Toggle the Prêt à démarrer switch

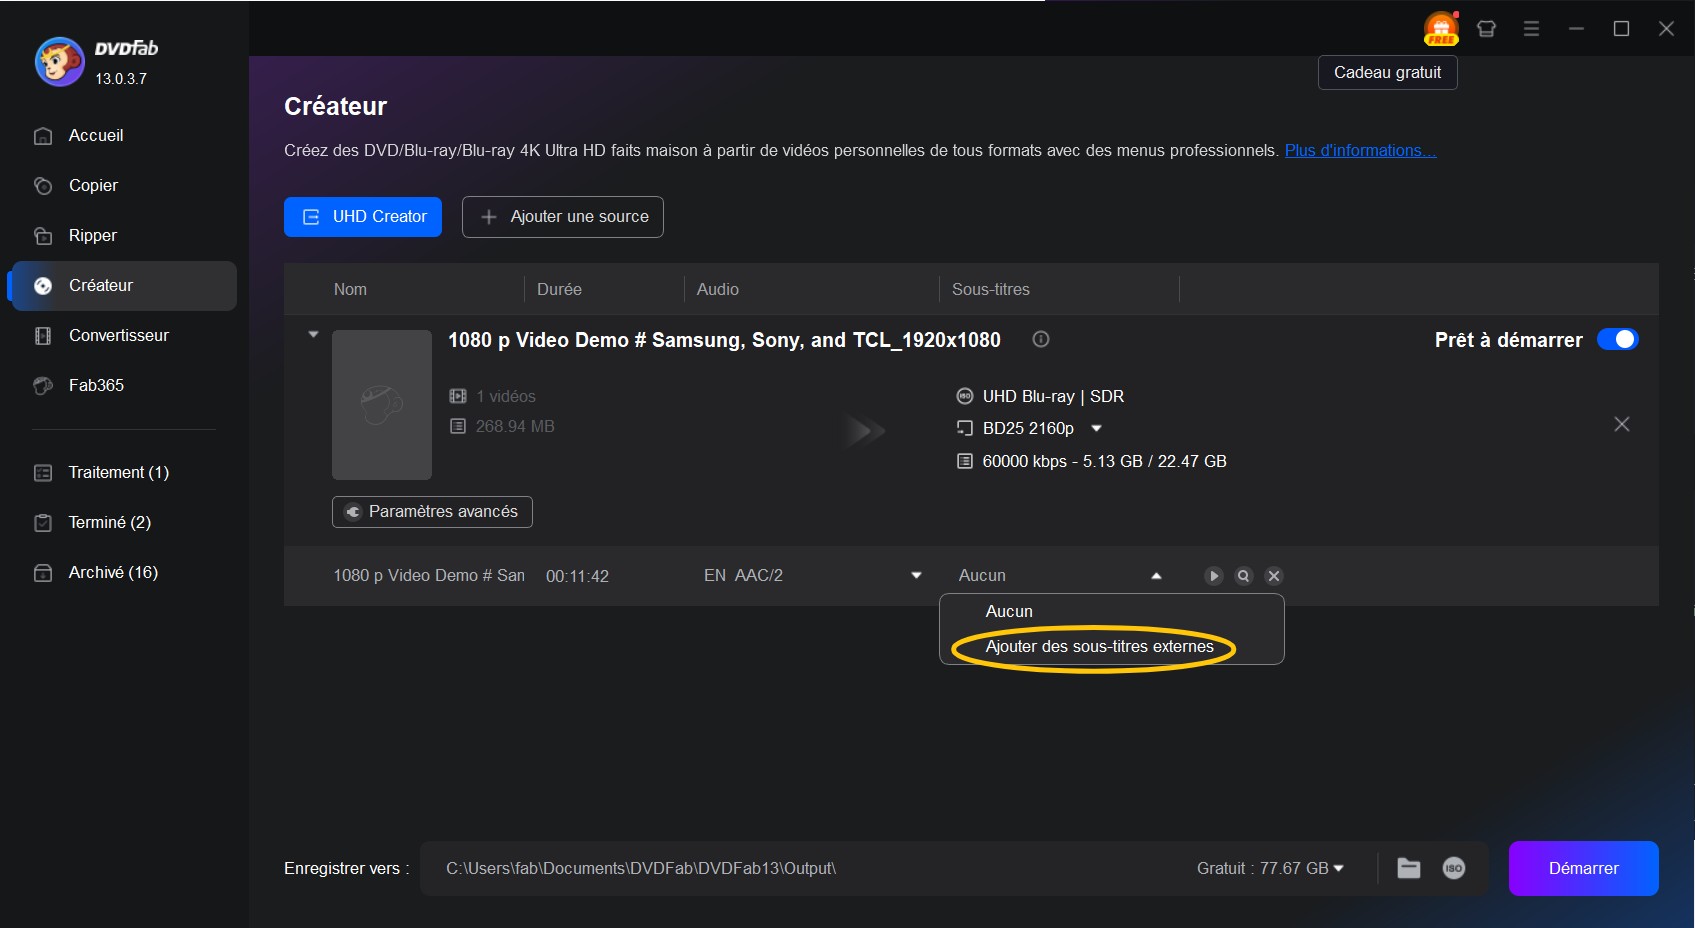[x=1617, y=339]
